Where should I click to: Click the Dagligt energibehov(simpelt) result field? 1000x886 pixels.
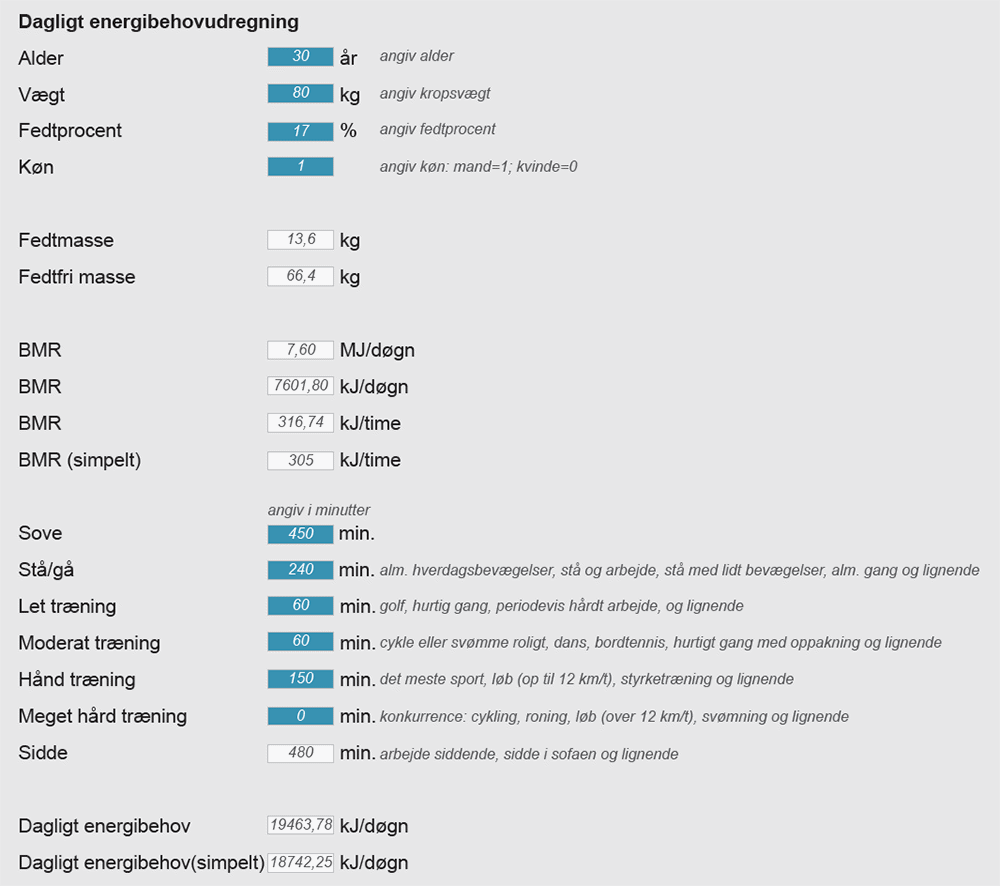(300, 862)
